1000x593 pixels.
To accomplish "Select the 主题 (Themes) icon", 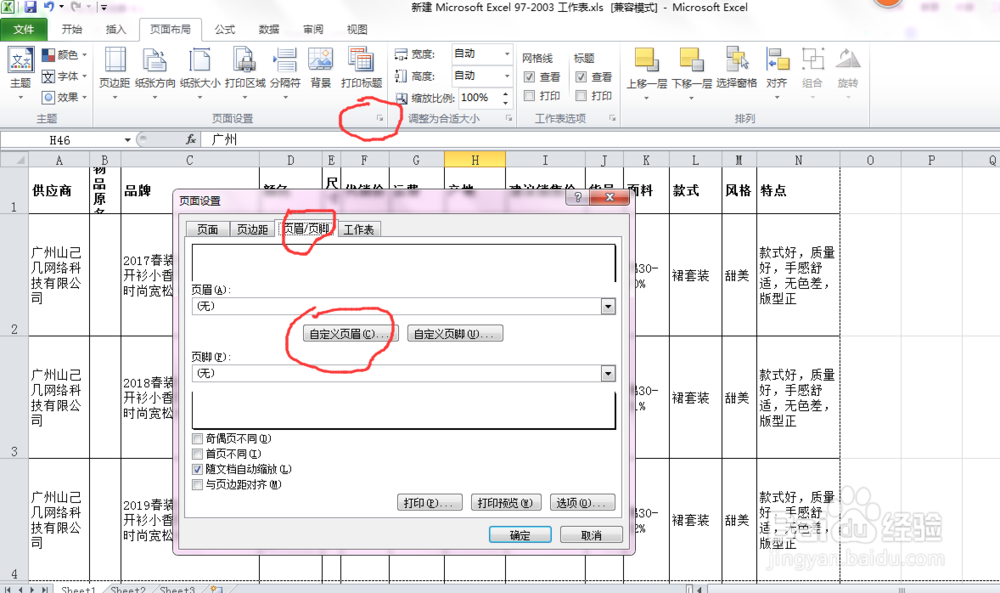I will (20, 64).
